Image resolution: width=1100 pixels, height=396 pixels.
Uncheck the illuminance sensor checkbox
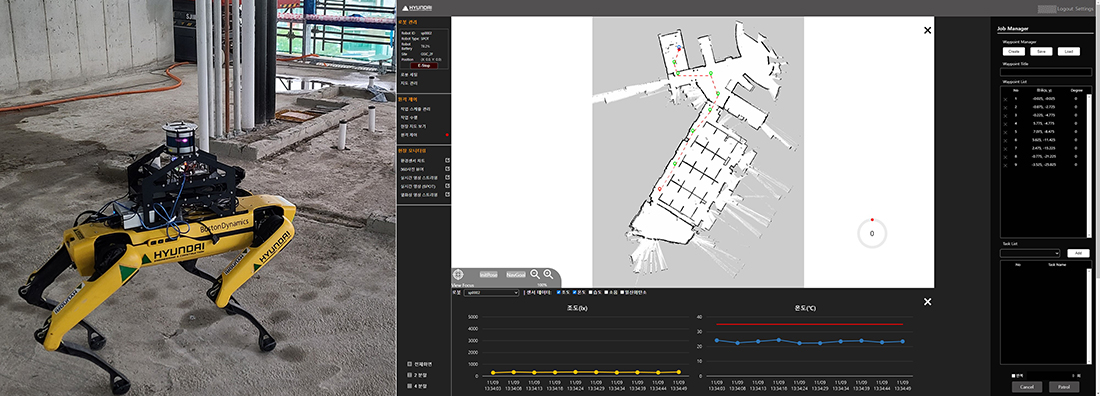pos(558,292)
